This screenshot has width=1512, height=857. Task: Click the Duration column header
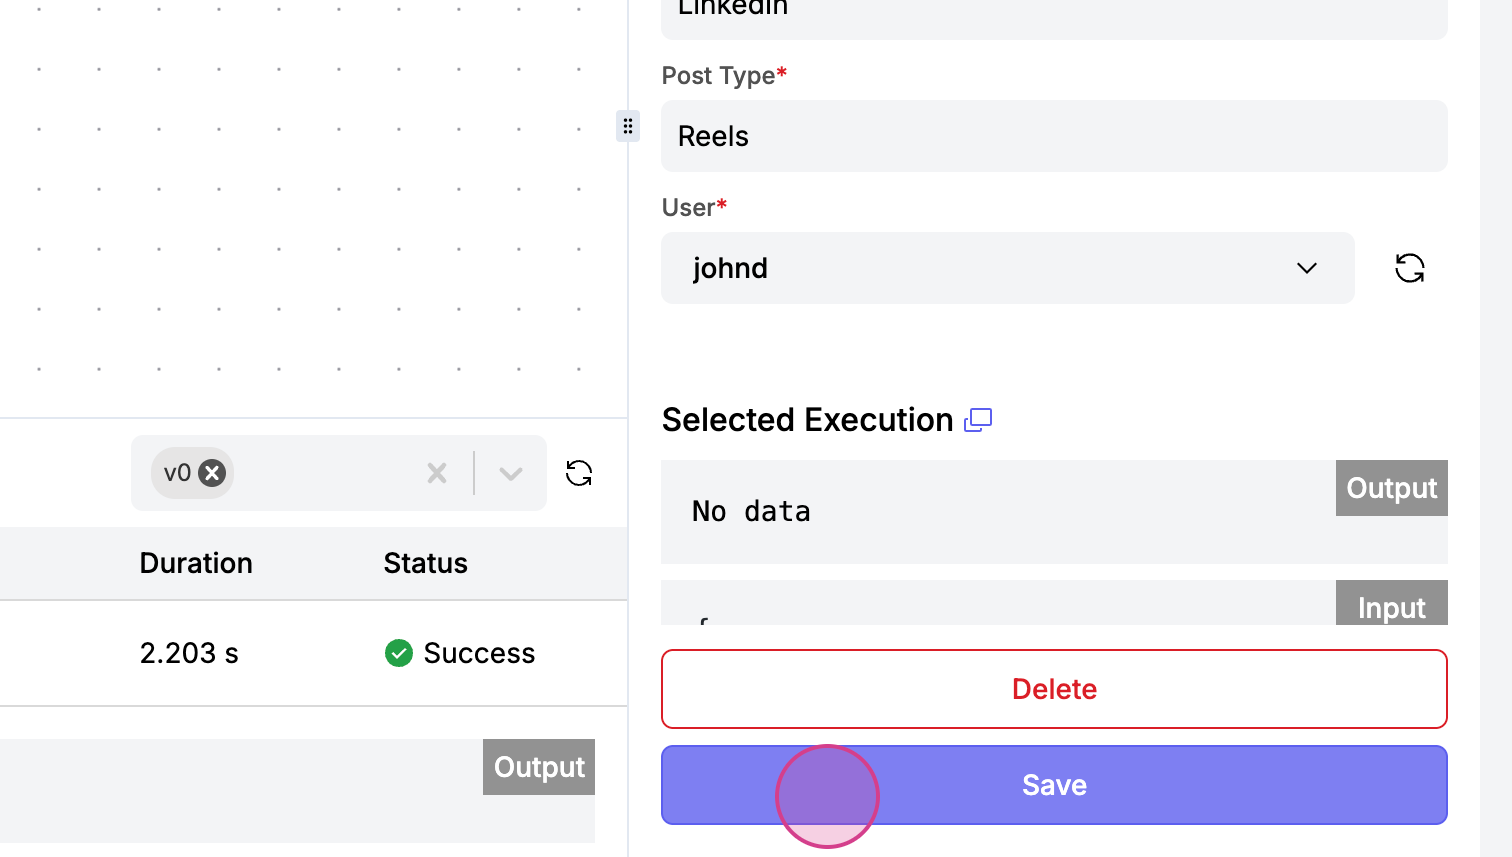[x=196, y=563]
